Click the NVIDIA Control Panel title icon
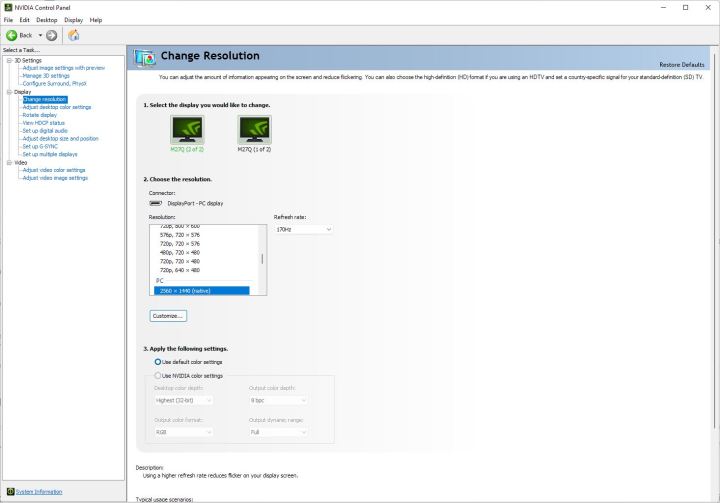The image size is (720, 503). click(8, 7)
